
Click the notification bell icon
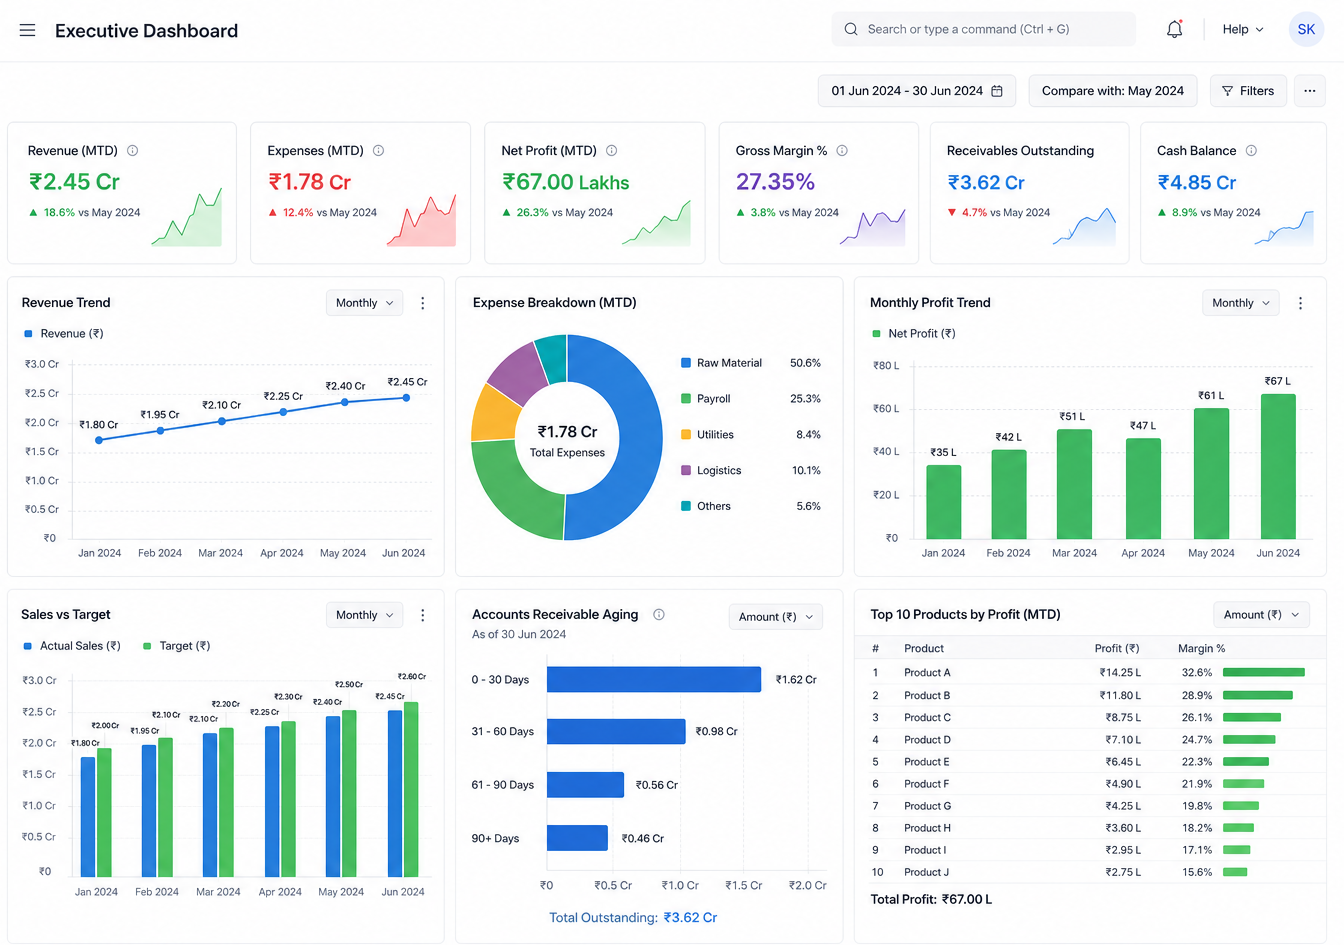[1175, 29]
